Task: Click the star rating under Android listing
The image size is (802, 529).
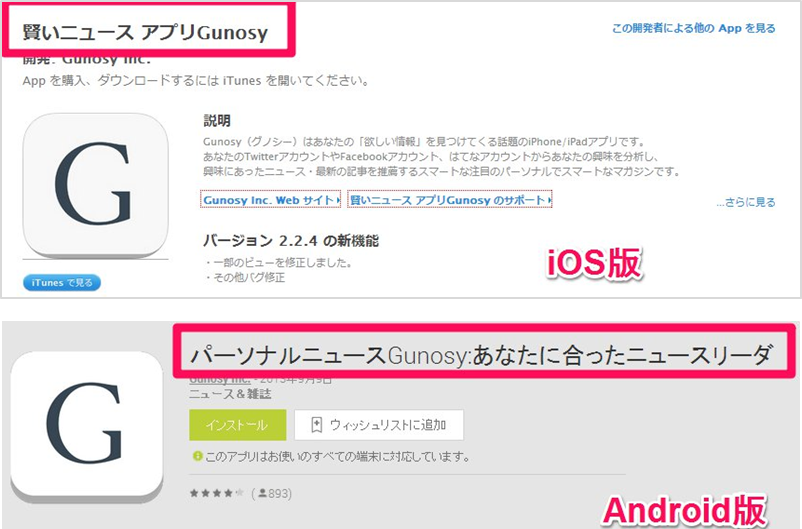Action: [217, 493]
